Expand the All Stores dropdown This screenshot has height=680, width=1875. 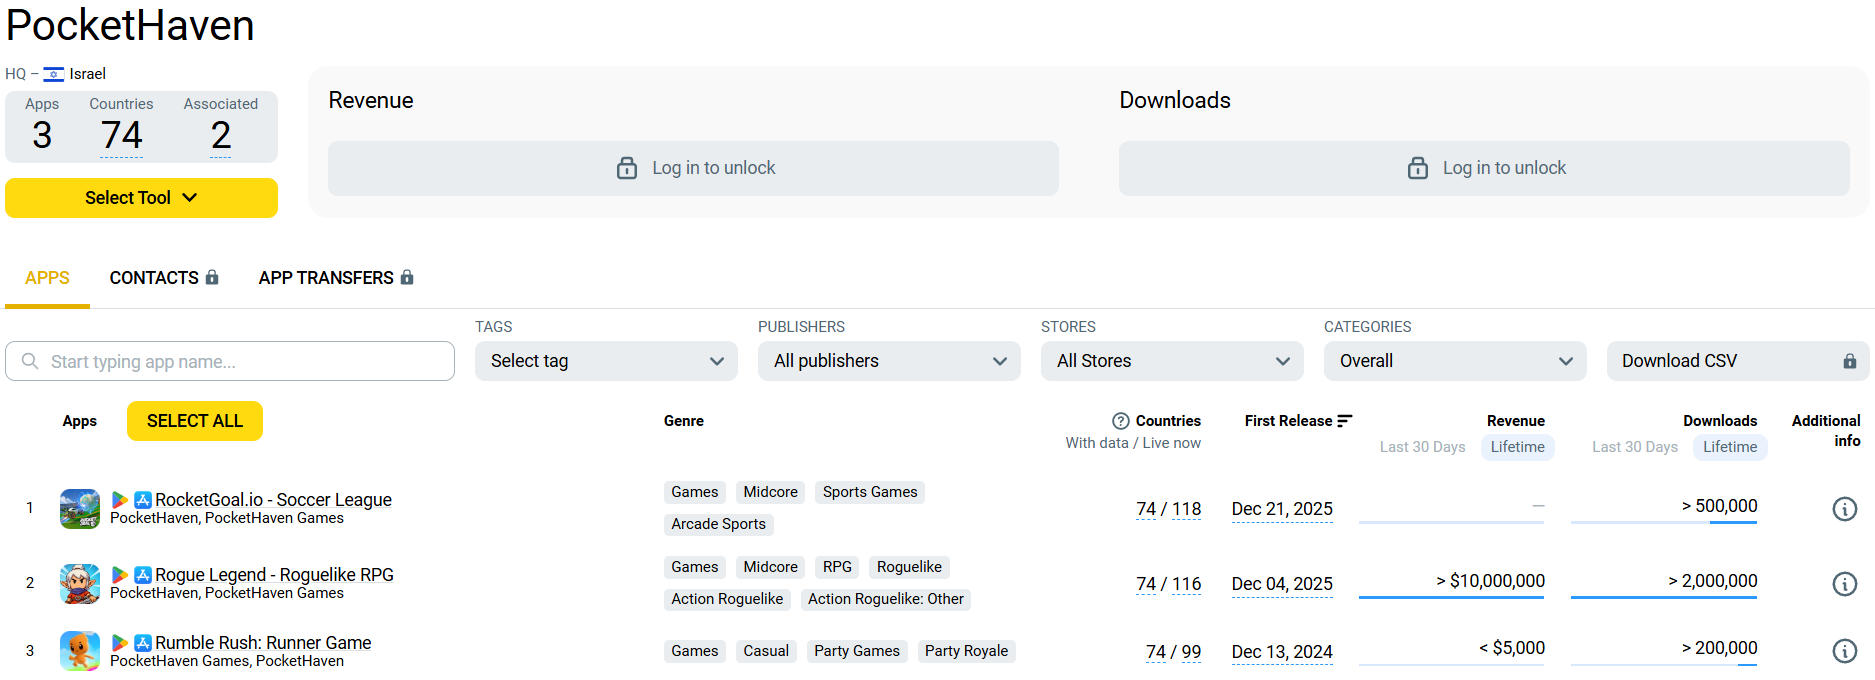1172,361
